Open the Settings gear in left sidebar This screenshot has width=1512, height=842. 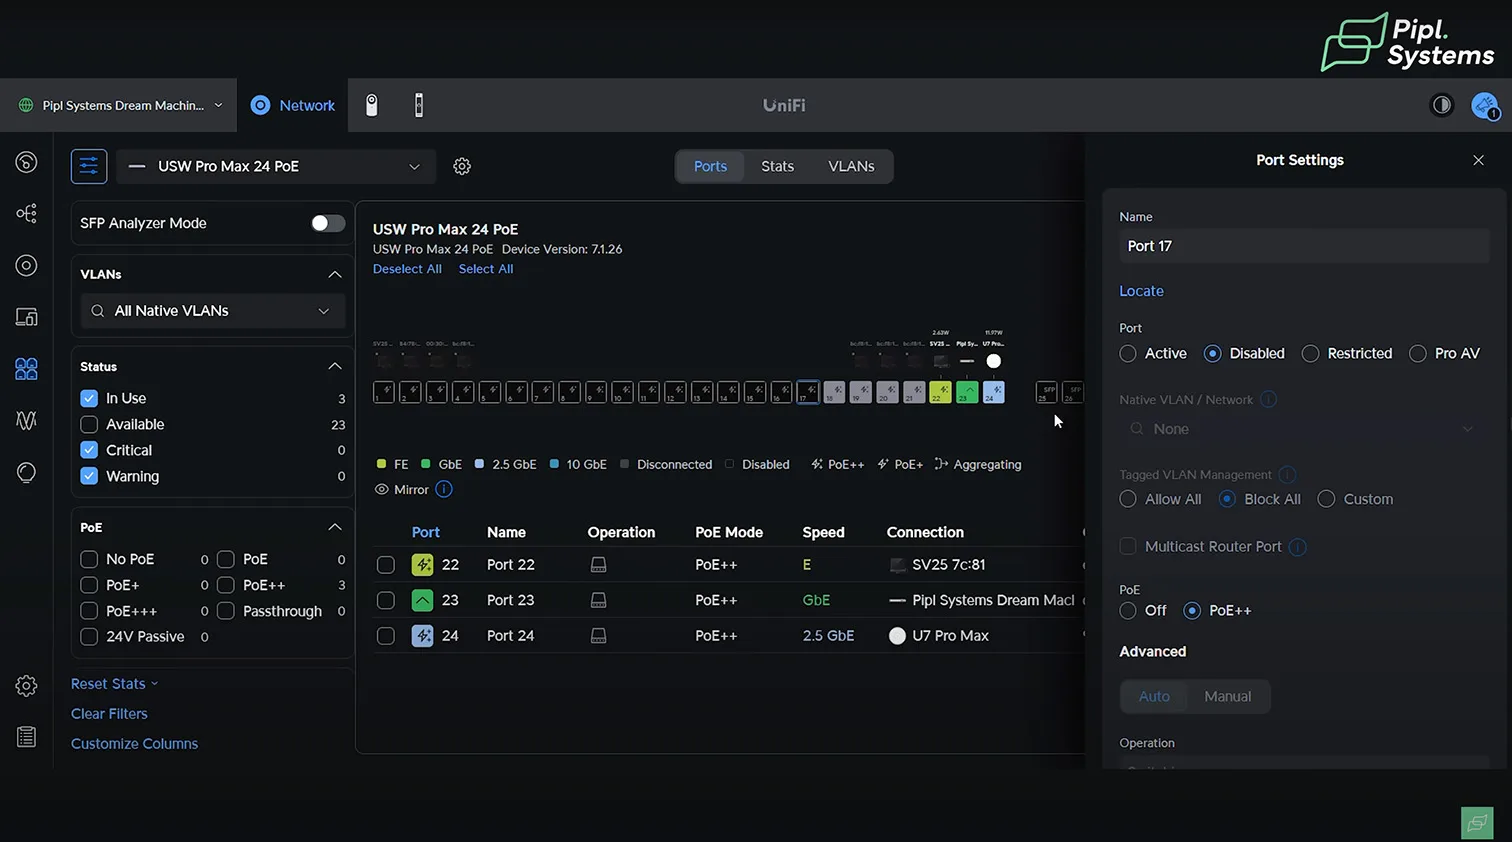pyautogui.click(x=27, y=686)
